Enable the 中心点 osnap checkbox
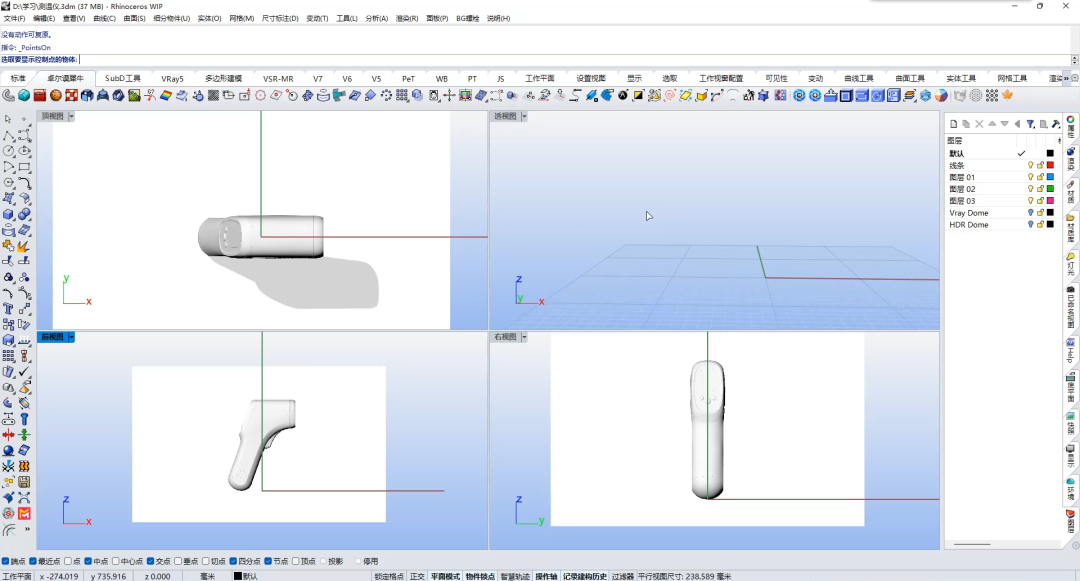This screenshot has height=581, width=1080. tap(116, 562)
